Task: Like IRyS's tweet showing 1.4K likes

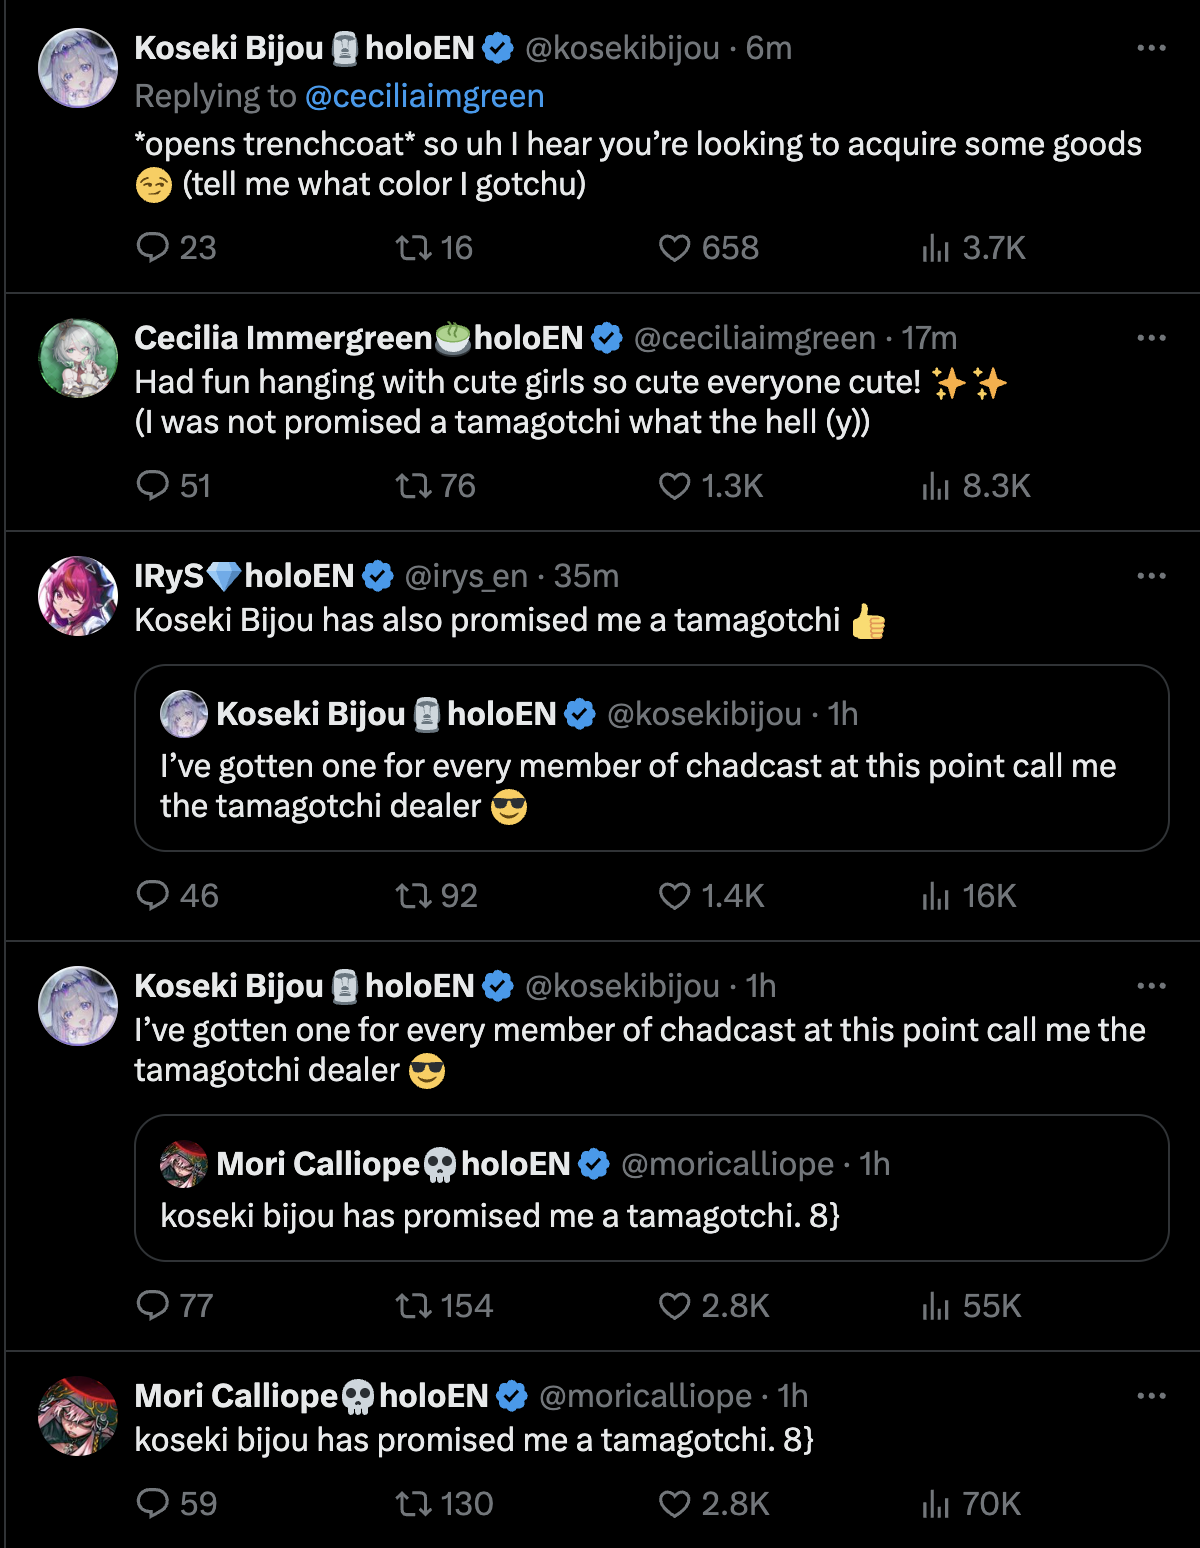Action: [711, 896]
